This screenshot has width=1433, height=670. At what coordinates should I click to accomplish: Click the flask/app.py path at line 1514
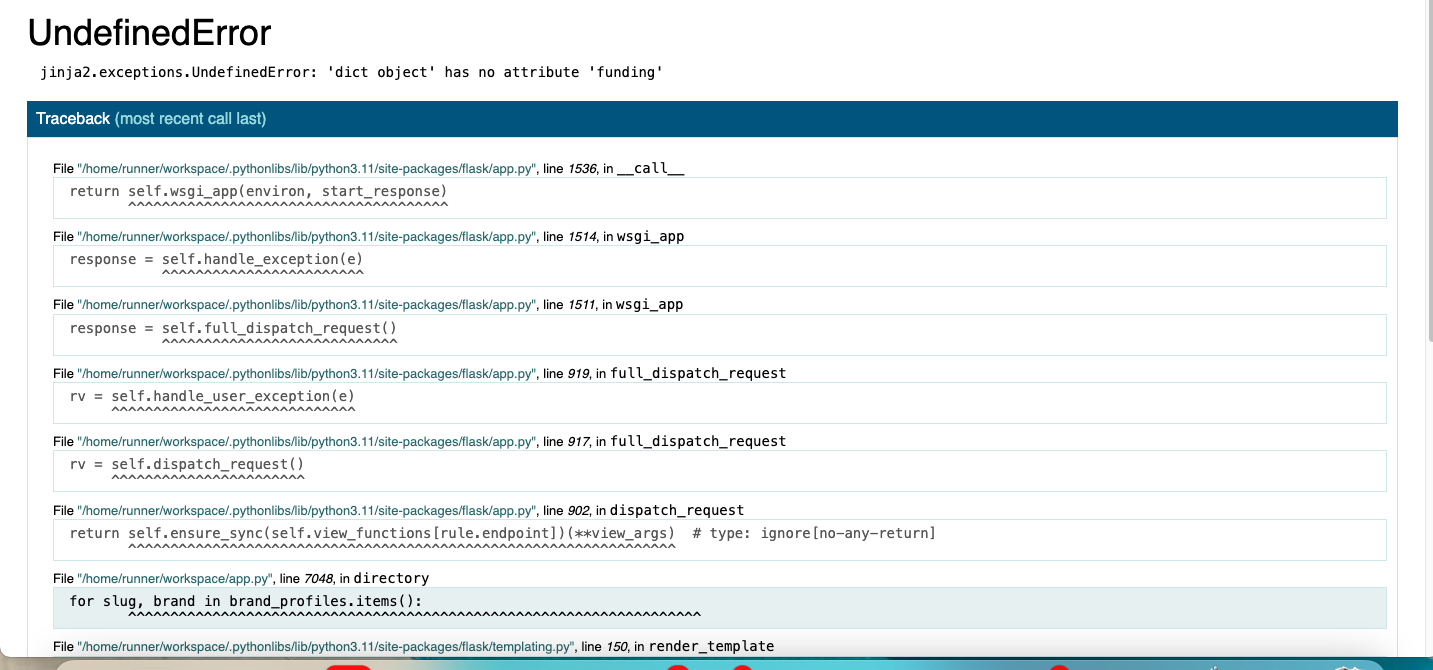pos(307,237)
